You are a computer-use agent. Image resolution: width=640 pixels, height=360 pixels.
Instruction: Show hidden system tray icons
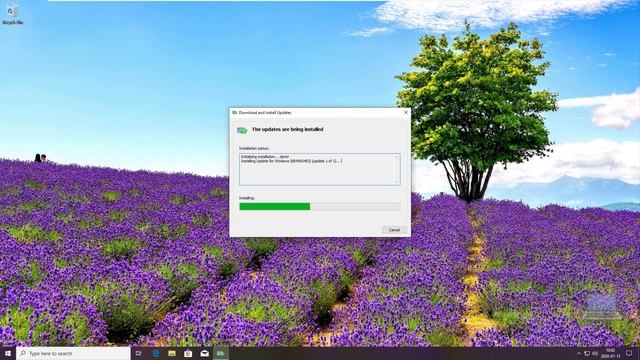click(579, 353)
